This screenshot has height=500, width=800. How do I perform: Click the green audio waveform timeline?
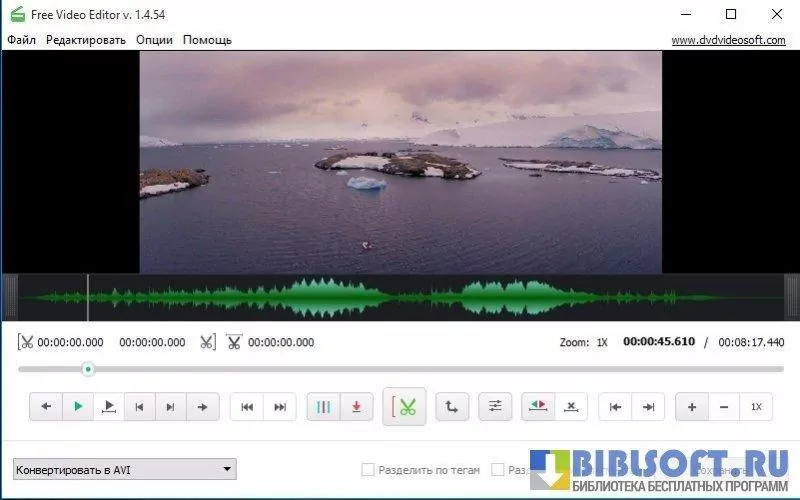point(400,297)
